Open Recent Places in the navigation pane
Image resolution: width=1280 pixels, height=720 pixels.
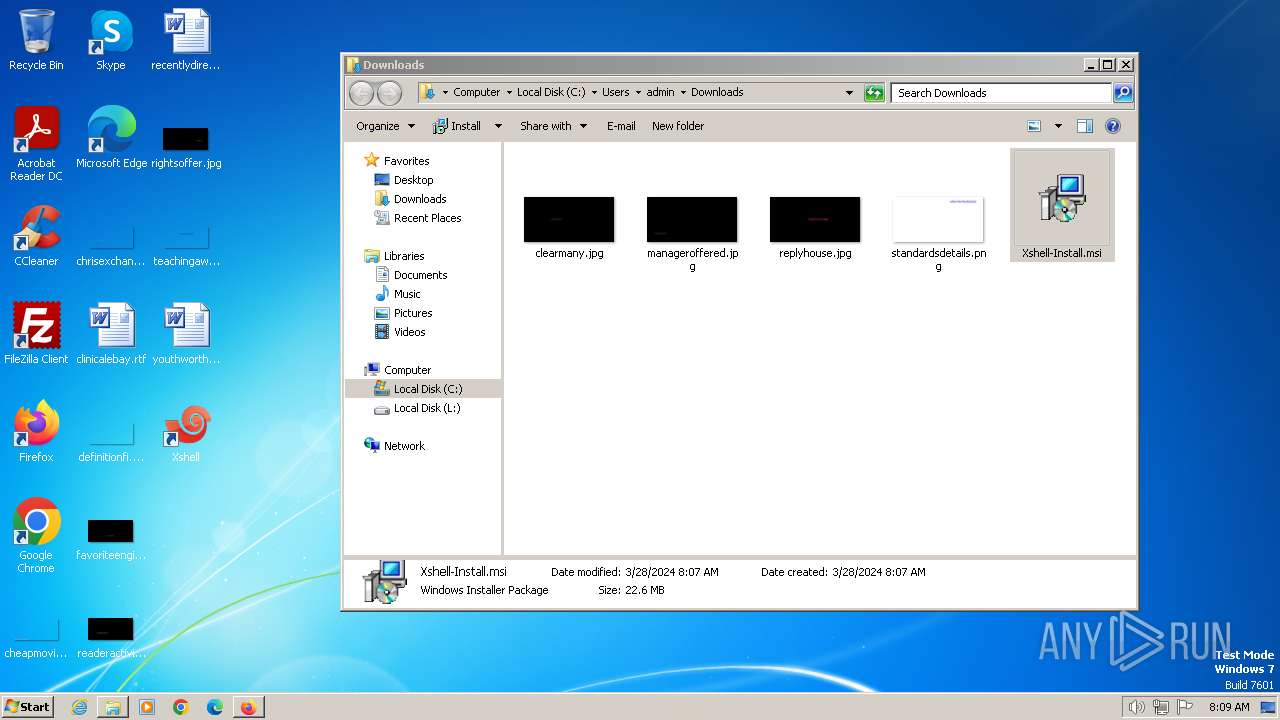click(427, 218)
